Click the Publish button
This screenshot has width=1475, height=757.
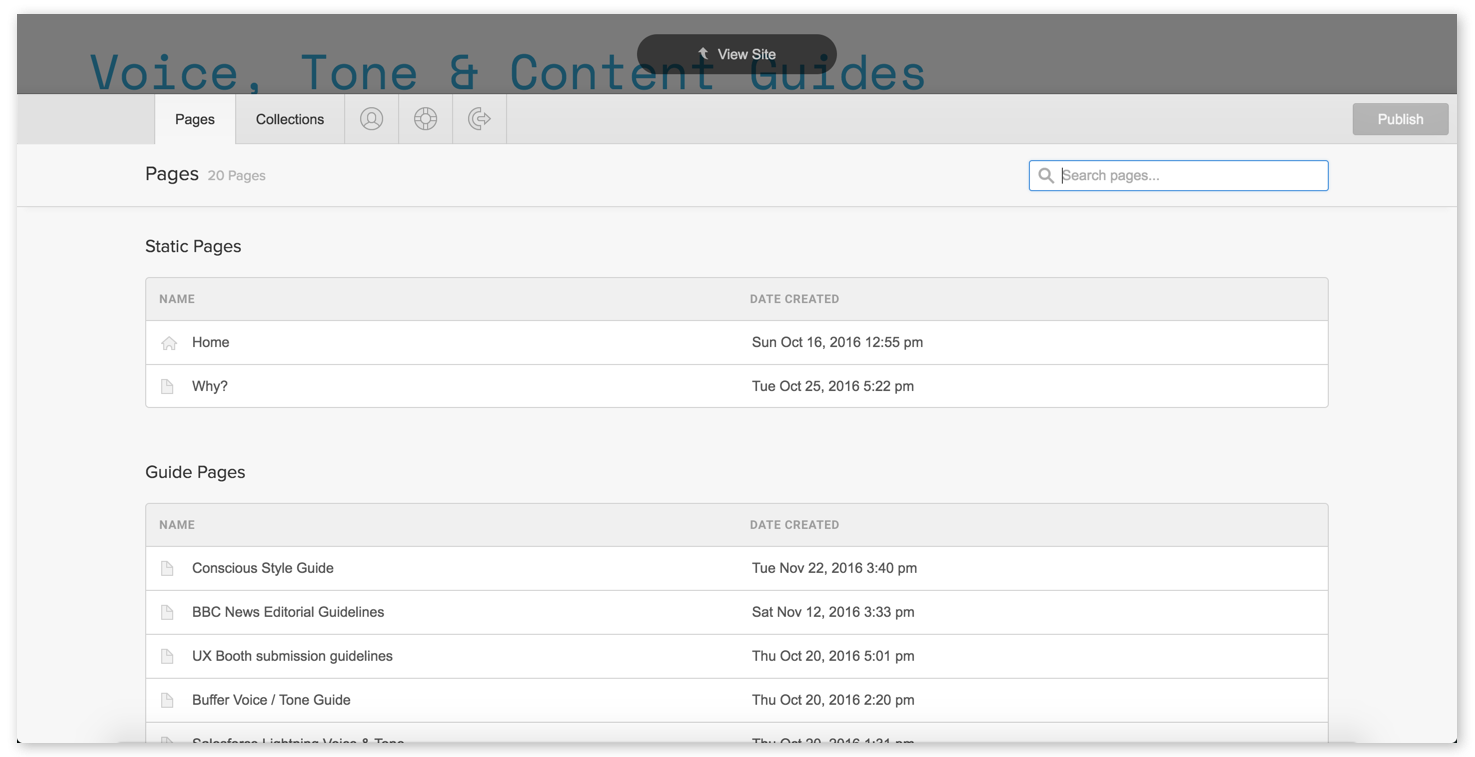[1399, 118]
